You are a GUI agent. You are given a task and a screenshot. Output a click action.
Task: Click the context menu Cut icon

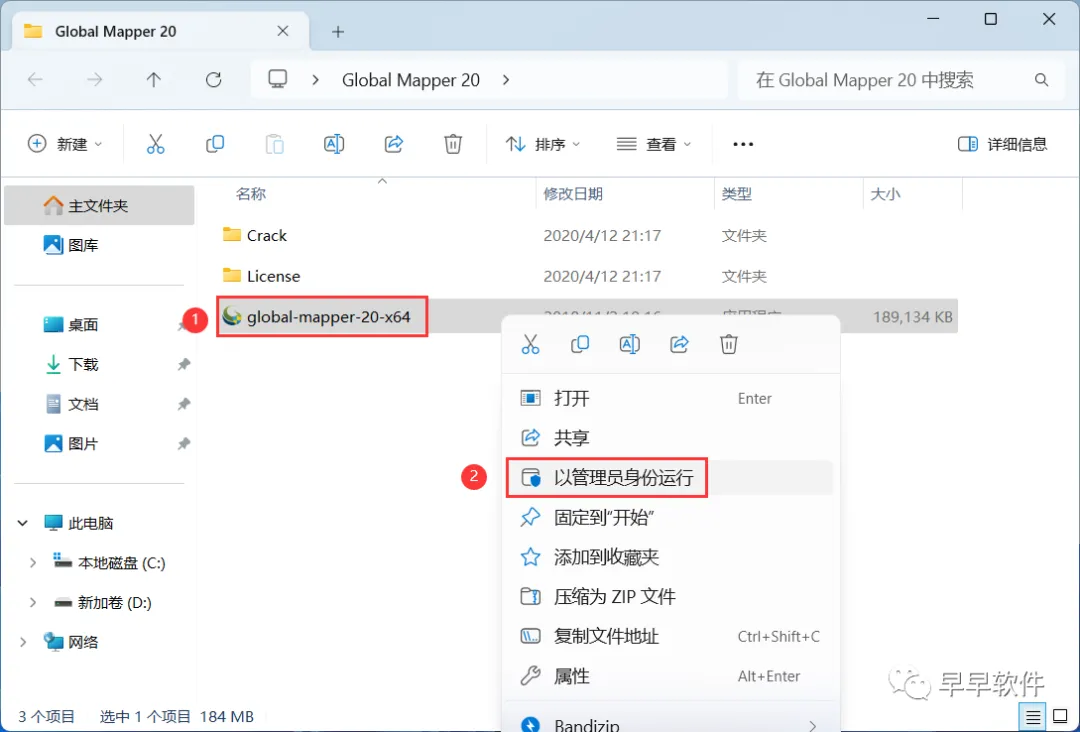(x=530, y=344)
